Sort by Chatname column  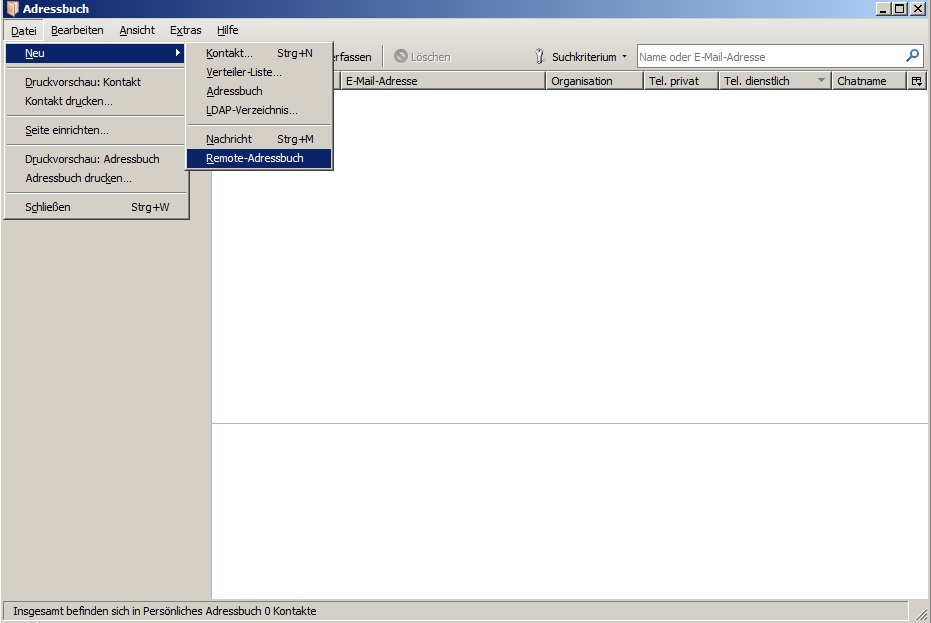(869, 81)
